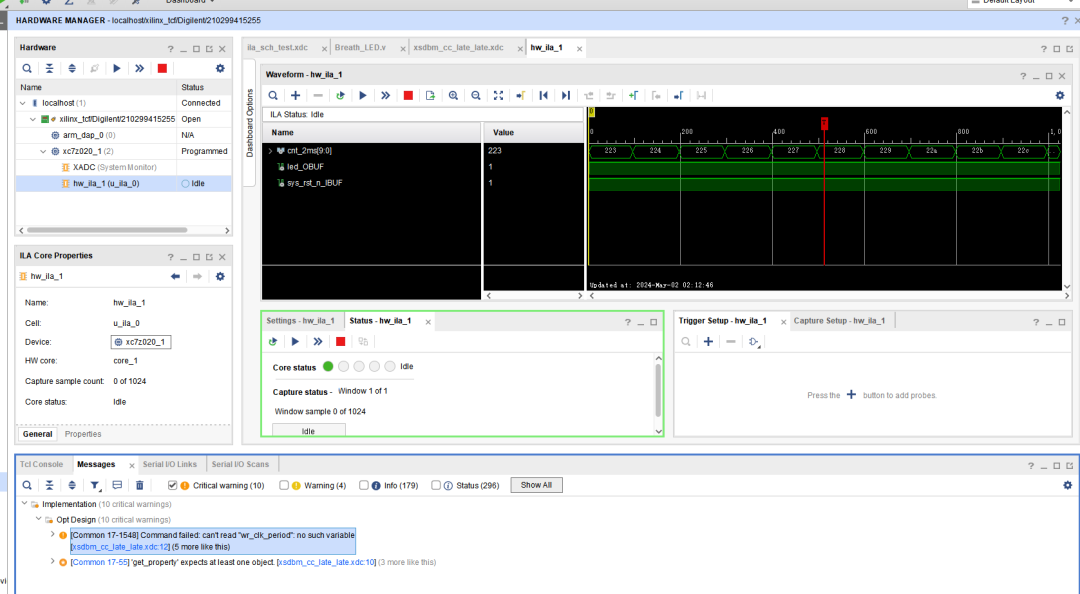Image resolution: width=1080 pixels, height=594 pixels.
Task: Collapse the xilinx_tcf/Digilent tree node
Action: coord(32,119)
